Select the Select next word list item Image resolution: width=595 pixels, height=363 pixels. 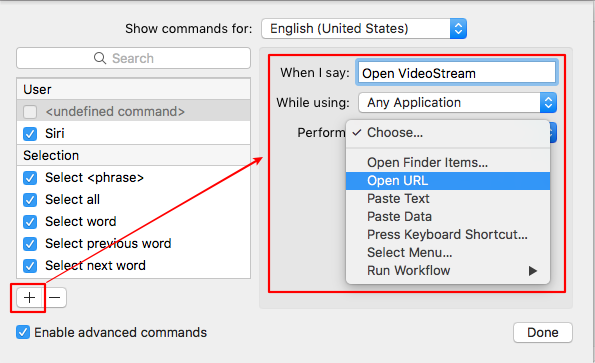(x=133, y=266)
